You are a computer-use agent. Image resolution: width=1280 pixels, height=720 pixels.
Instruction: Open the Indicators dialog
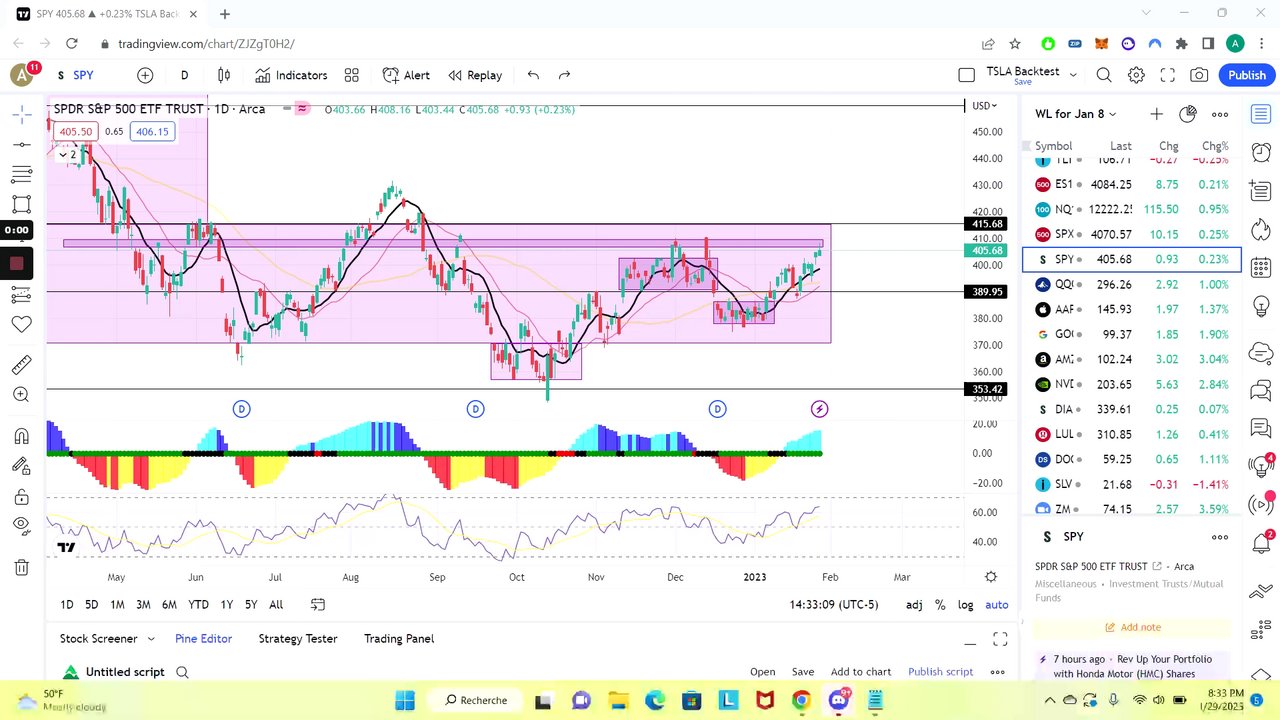pos(291,75)
